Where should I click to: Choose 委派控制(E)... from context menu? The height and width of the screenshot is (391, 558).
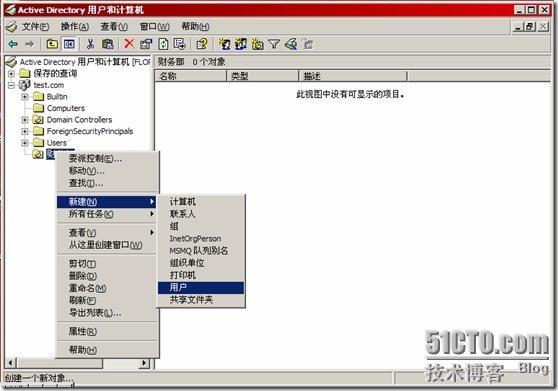[107, 159]
